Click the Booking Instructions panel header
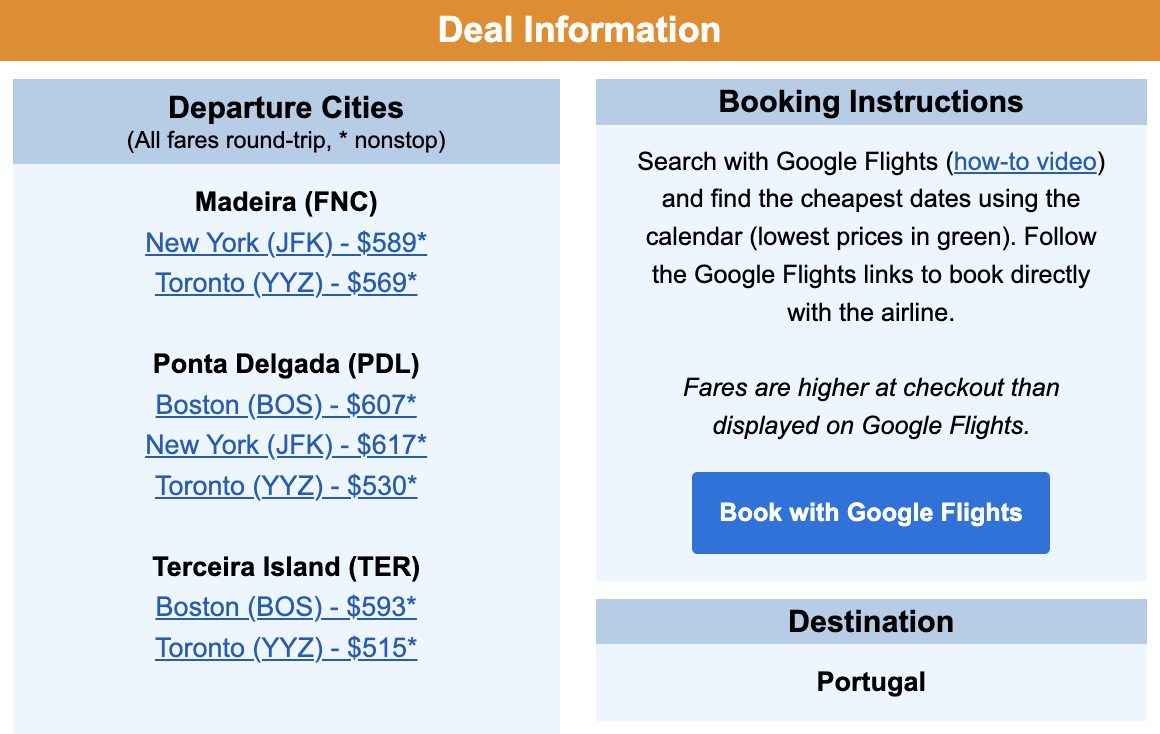The height and width of the screenshot is (734, 1160). point(870,102)
